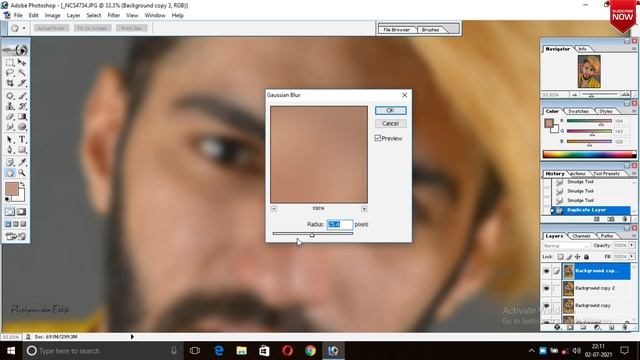Select the Brush tool
The height and width of the screenshot is (360, 640).
pyautogui.click(x=22, y=96)
